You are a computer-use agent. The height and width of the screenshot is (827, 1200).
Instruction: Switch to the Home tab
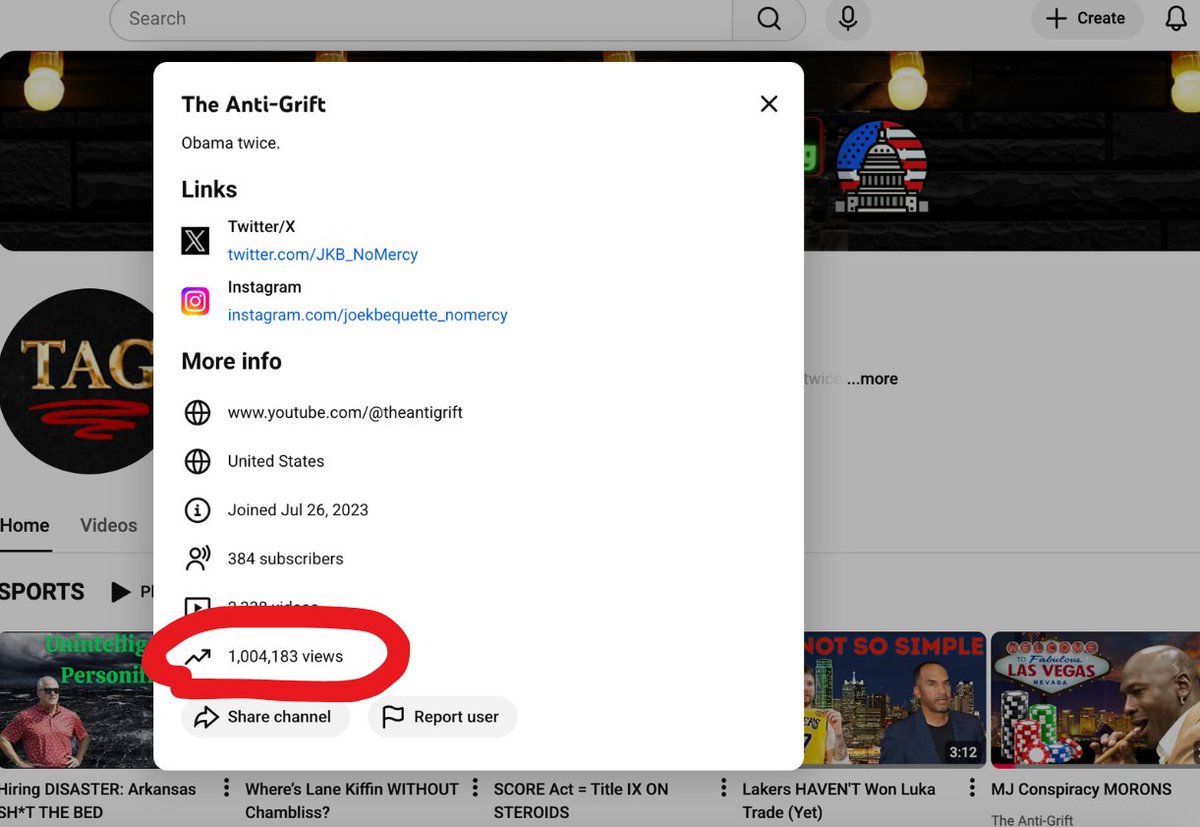coord(25,526)
